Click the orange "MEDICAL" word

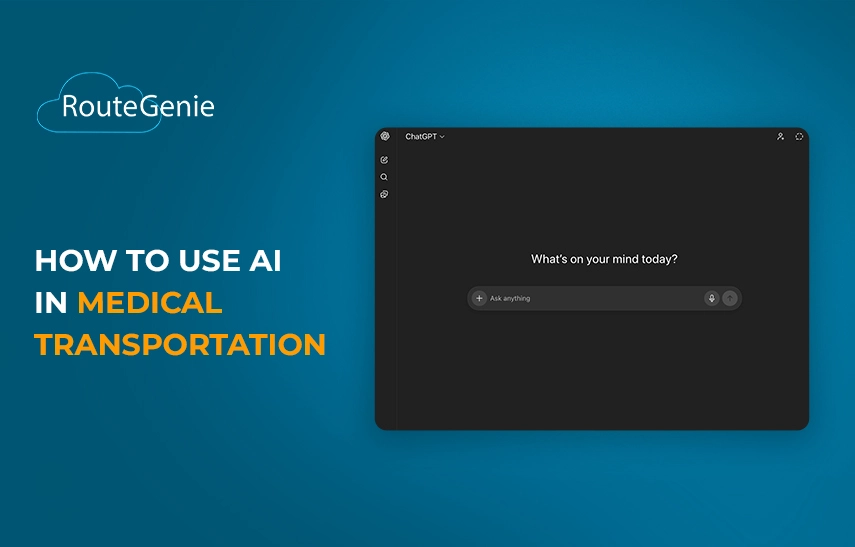150,303
